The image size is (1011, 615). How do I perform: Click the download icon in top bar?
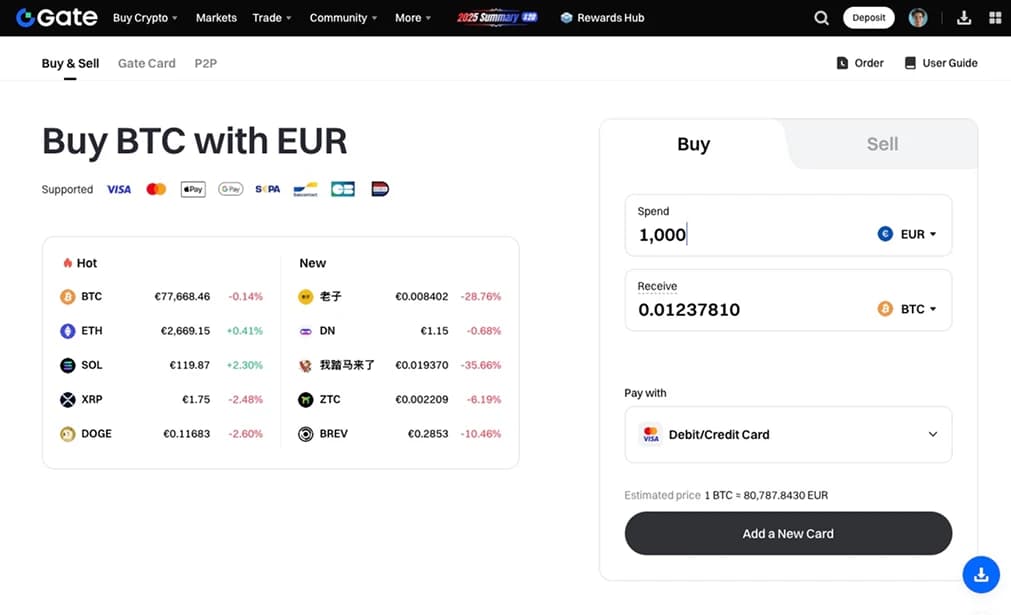[964, 18]
